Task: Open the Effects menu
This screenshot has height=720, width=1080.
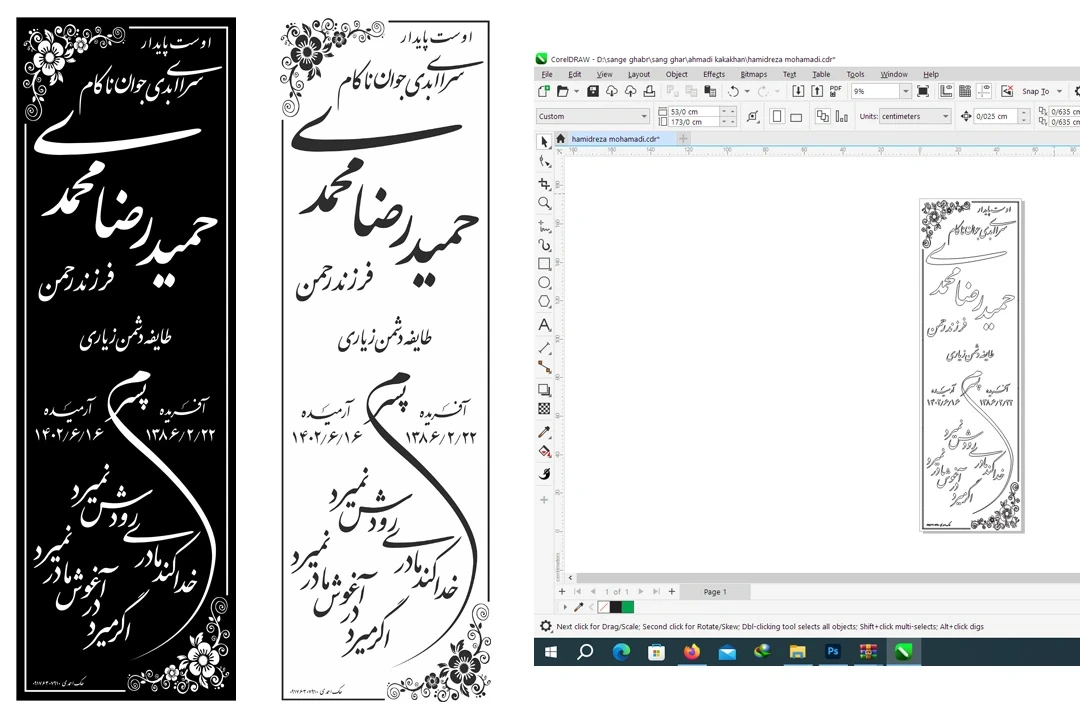Action: coord(713,74)
